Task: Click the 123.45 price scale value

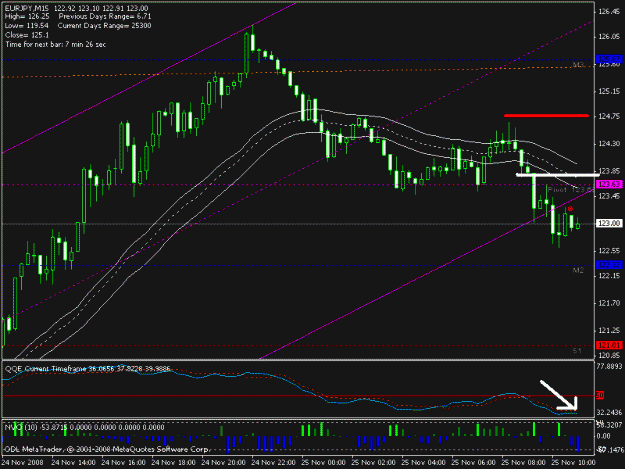Action: pyautogui.click(x=609, y=196)
